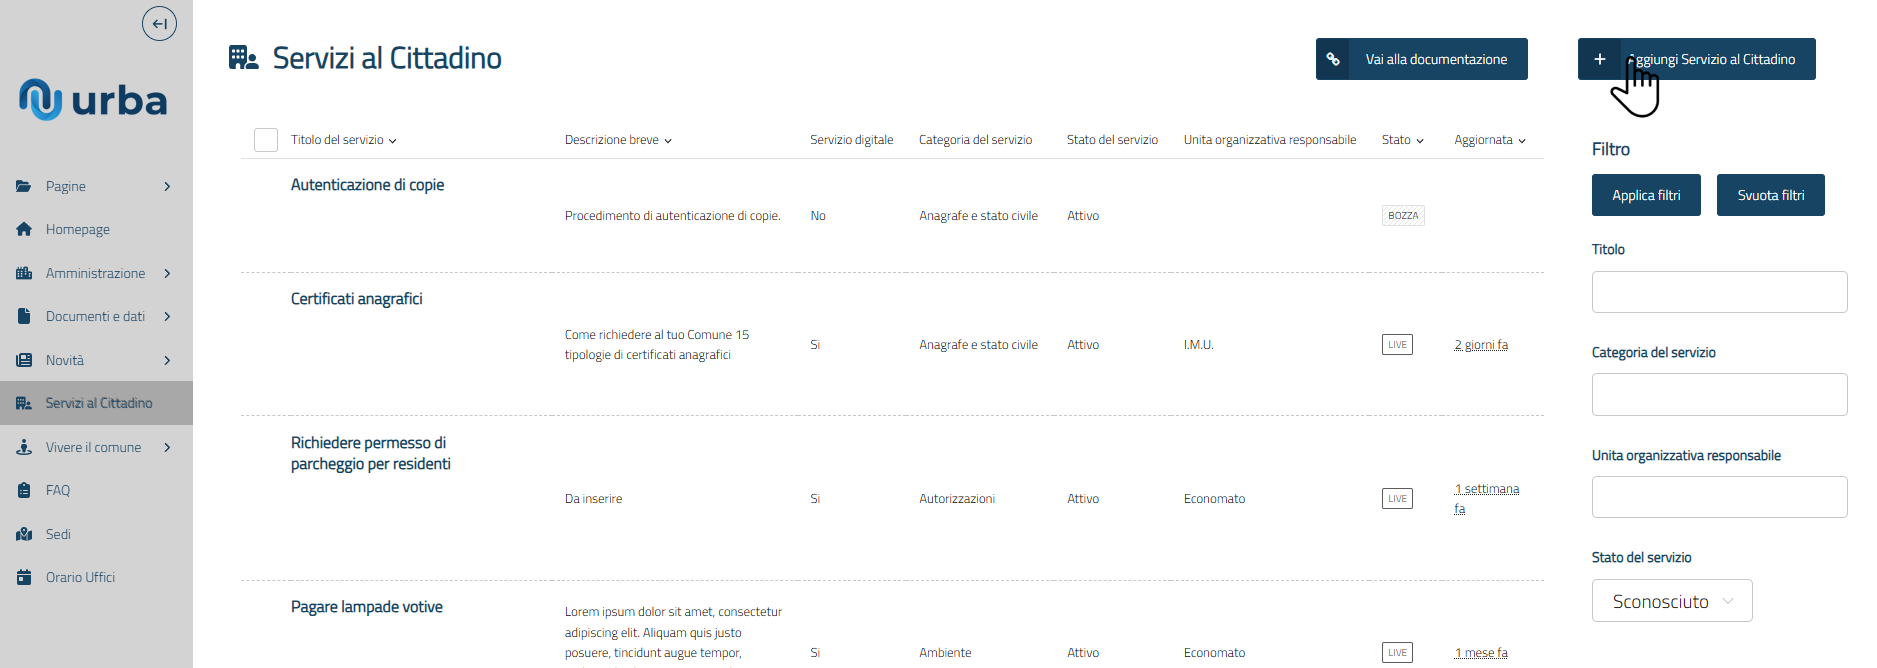1877x668 pixels.
Task: Click the Sedi map icon
Action: point(24,534)
